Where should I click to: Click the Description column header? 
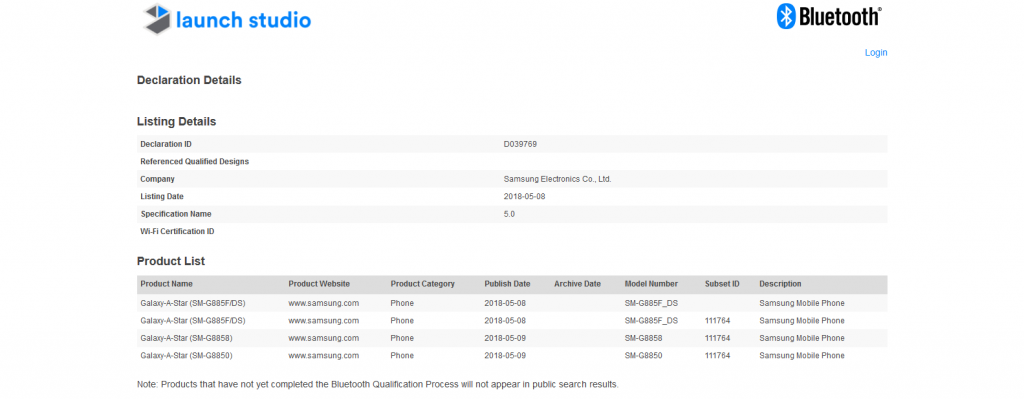(780, 284)
